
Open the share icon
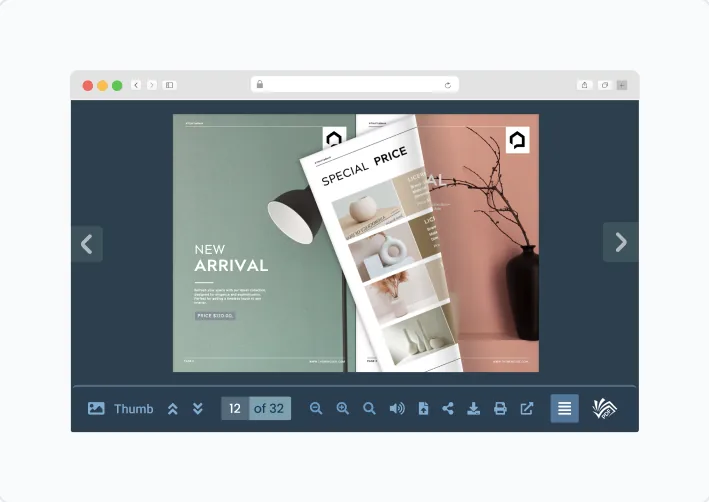click(x=448, y=408)
